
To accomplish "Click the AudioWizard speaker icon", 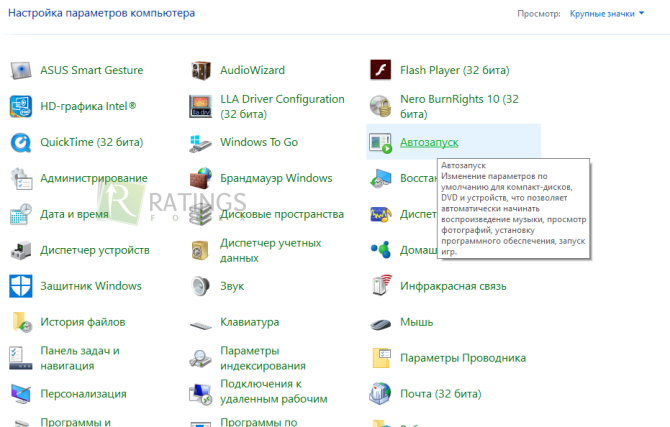I will (x=200, y=70).
